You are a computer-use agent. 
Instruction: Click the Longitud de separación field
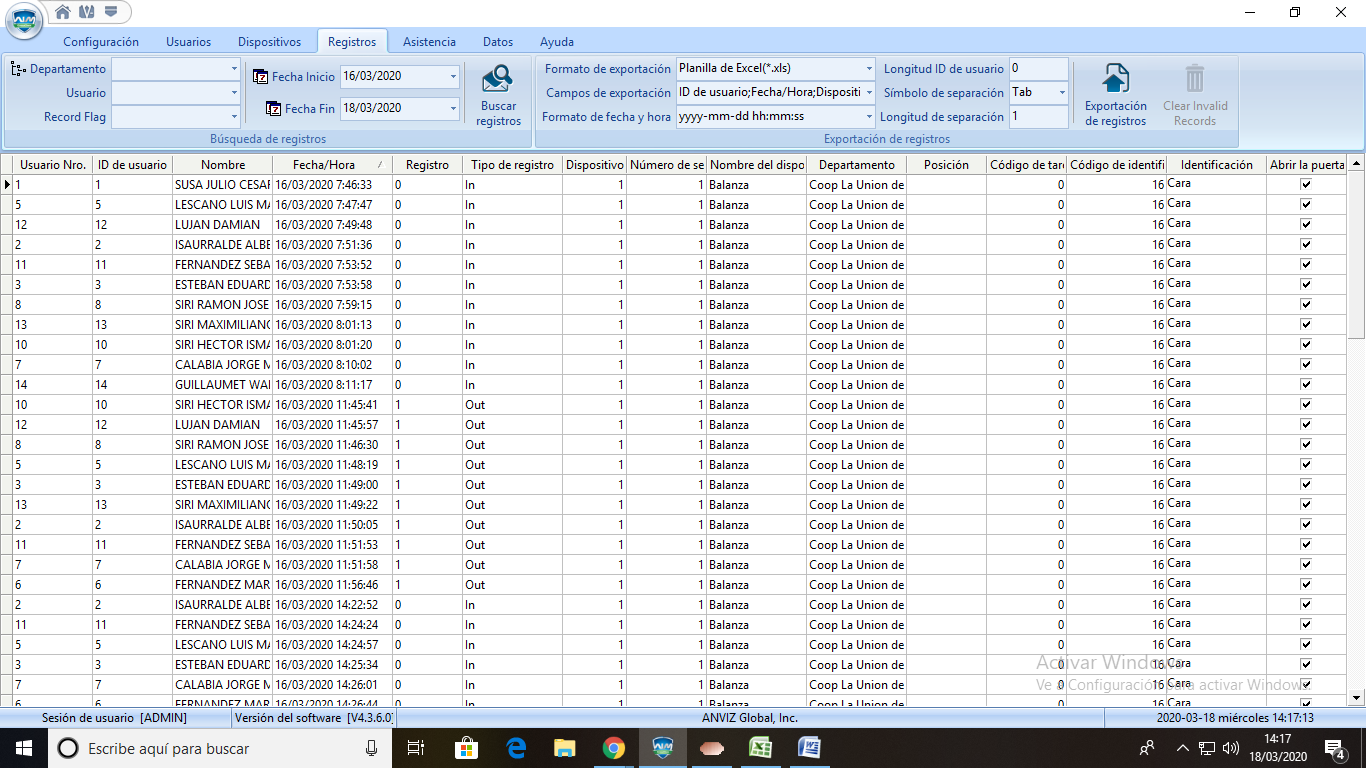click(x=1038, y=117)
